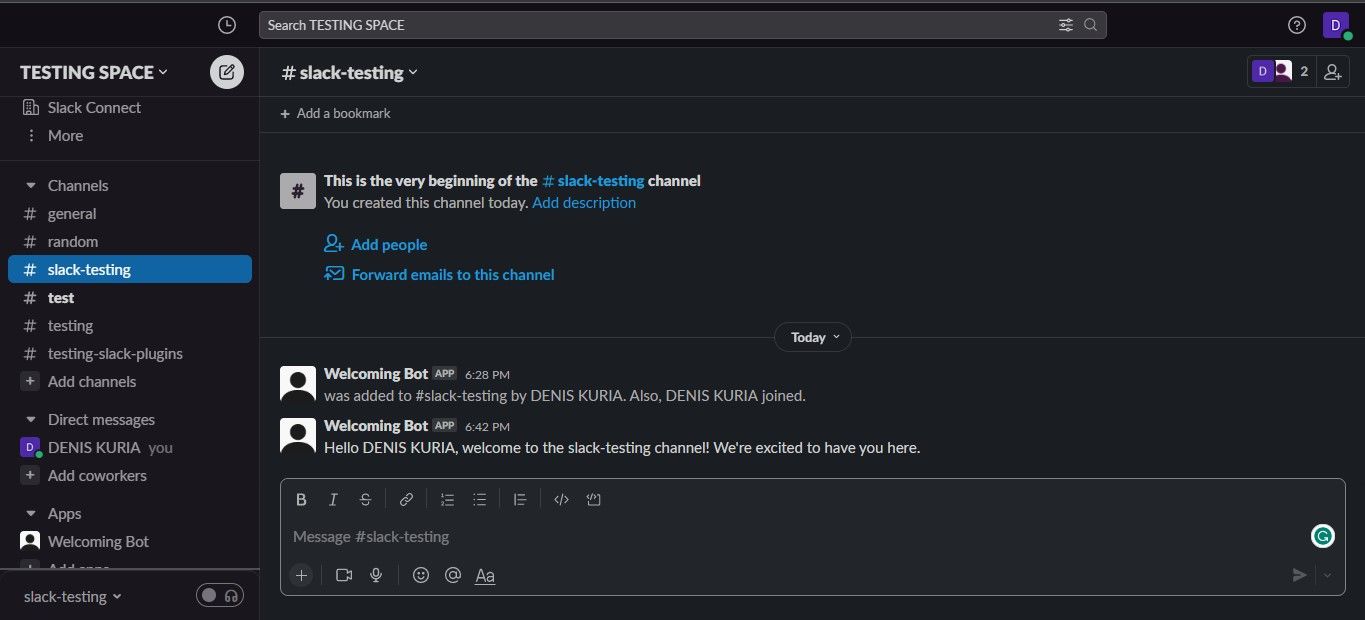Click the Add people link

pos(388,244)
